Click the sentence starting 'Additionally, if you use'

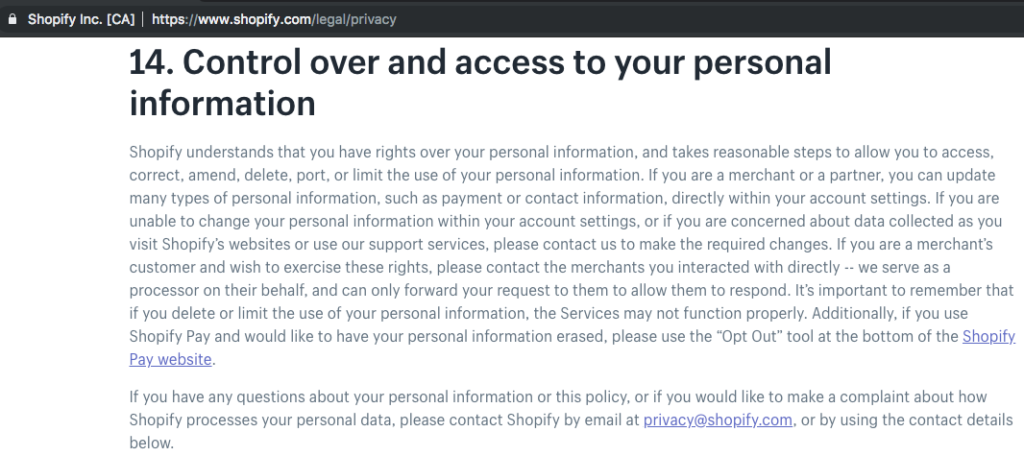point(572,336)
